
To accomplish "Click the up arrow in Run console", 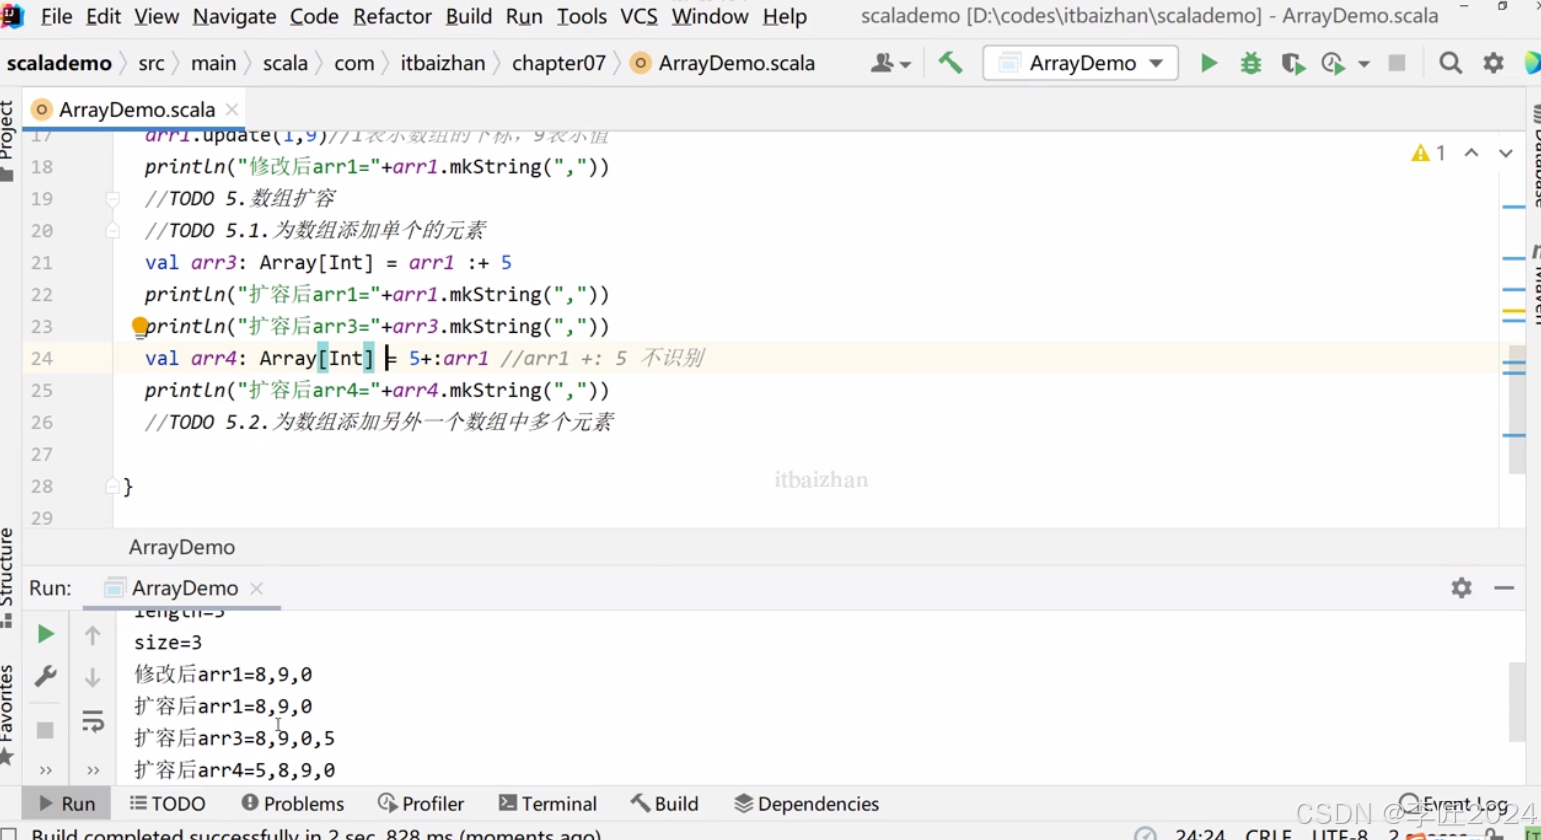I will coord(92,634).
